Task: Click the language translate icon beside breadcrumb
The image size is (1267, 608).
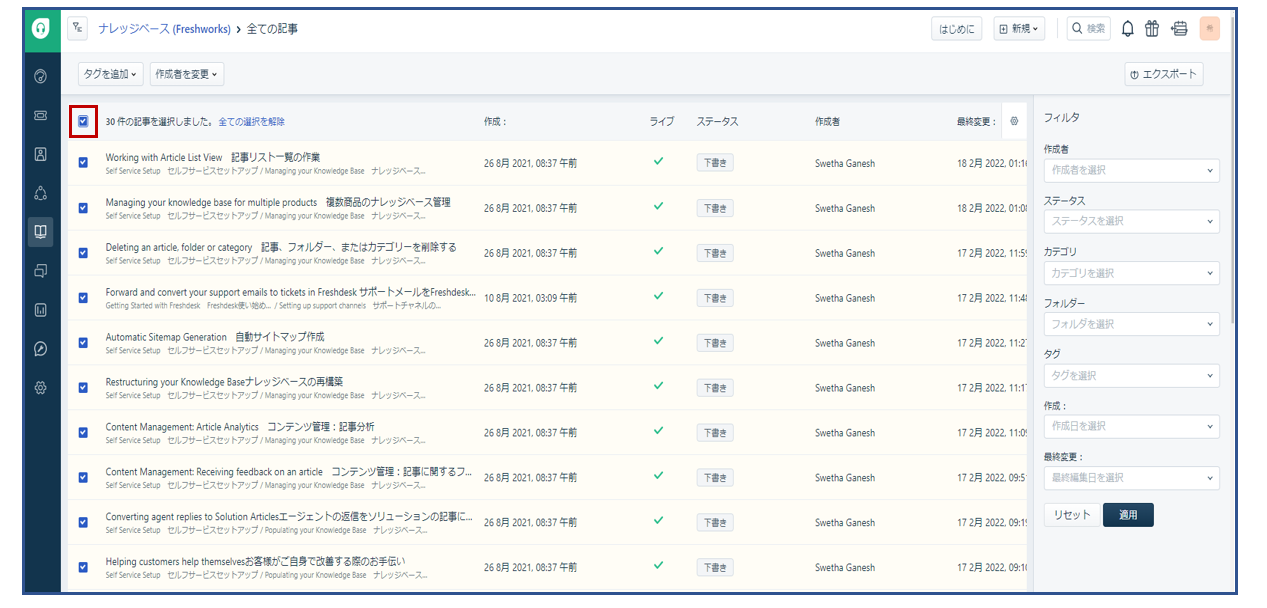Action: point(78,28)
